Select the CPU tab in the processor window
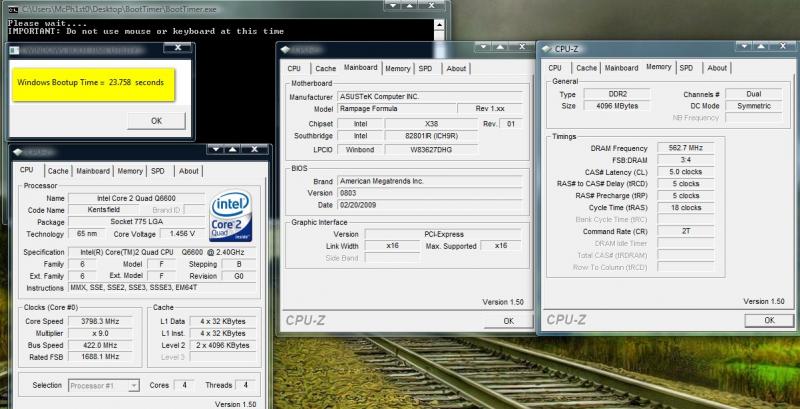The image size is (800, 409). click(27, 170)
